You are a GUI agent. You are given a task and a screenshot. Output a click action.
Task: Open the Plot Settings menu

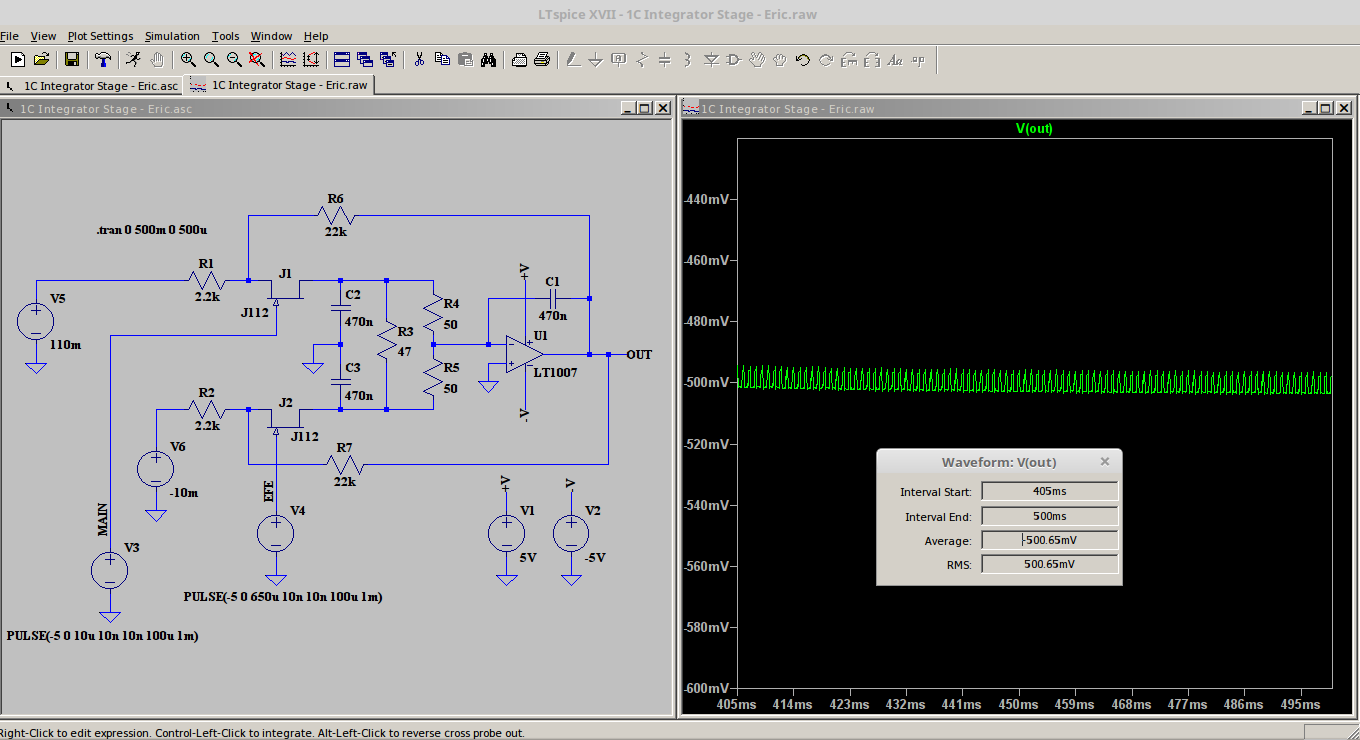coord(100,36)
